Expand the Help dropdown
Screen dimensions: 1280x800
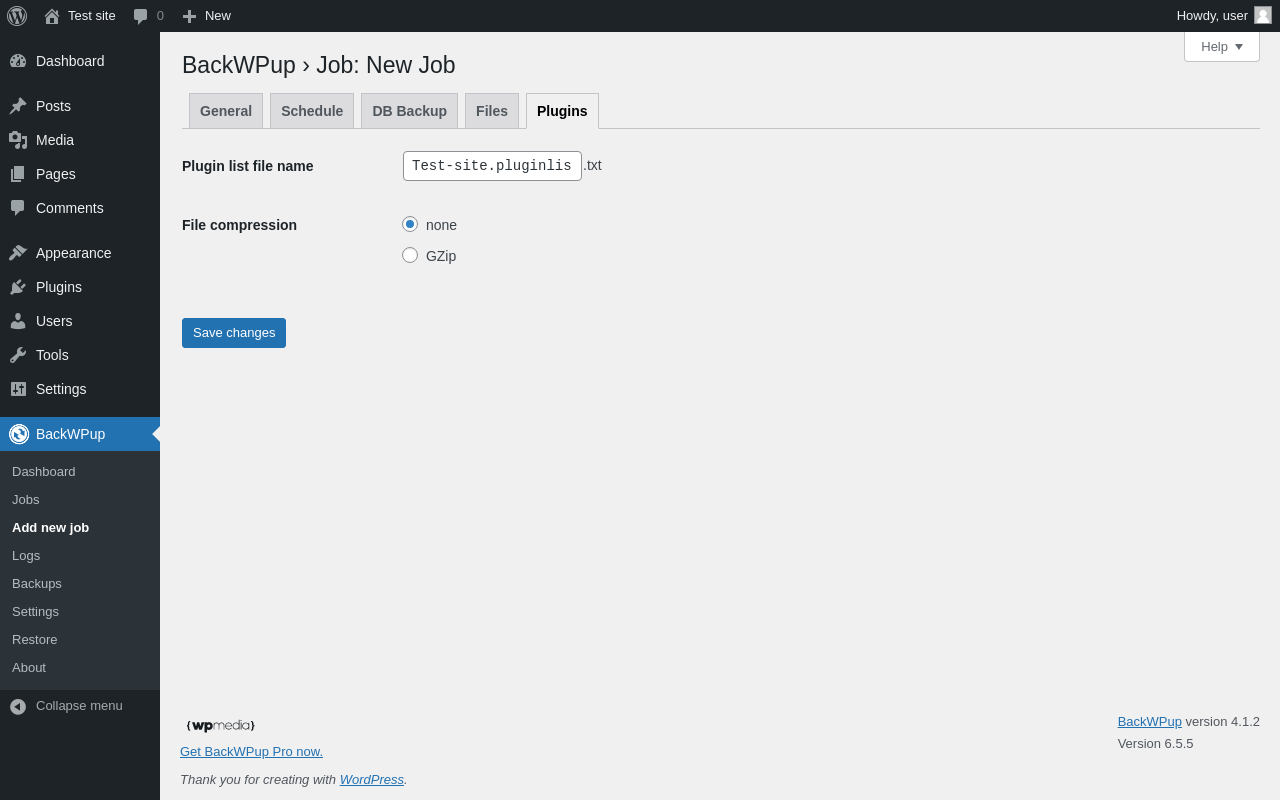[1222, 46]
